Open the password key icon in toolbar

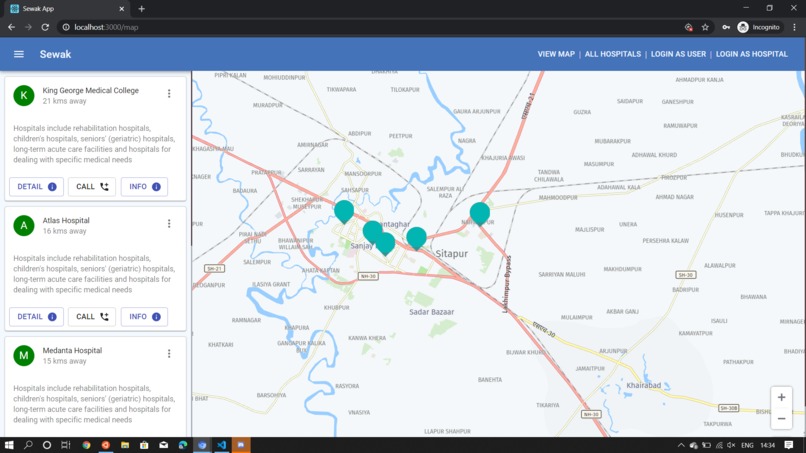point(726,27)
